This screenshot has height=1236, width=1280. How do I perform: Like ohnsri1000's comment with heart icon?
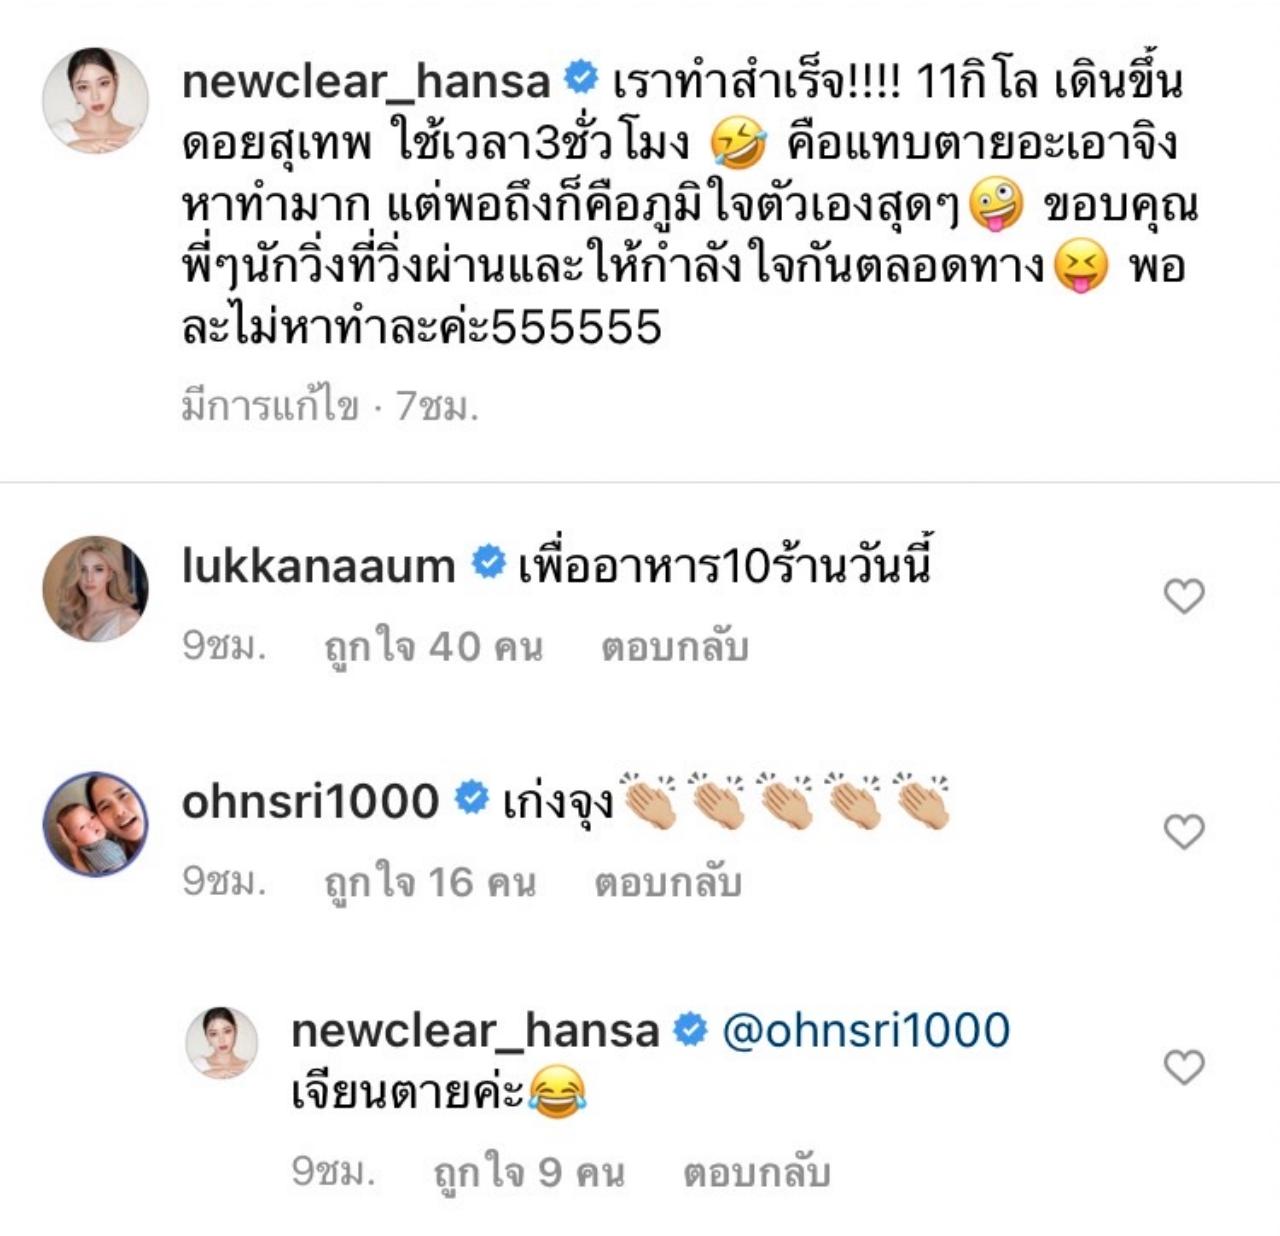point(1184,831)
